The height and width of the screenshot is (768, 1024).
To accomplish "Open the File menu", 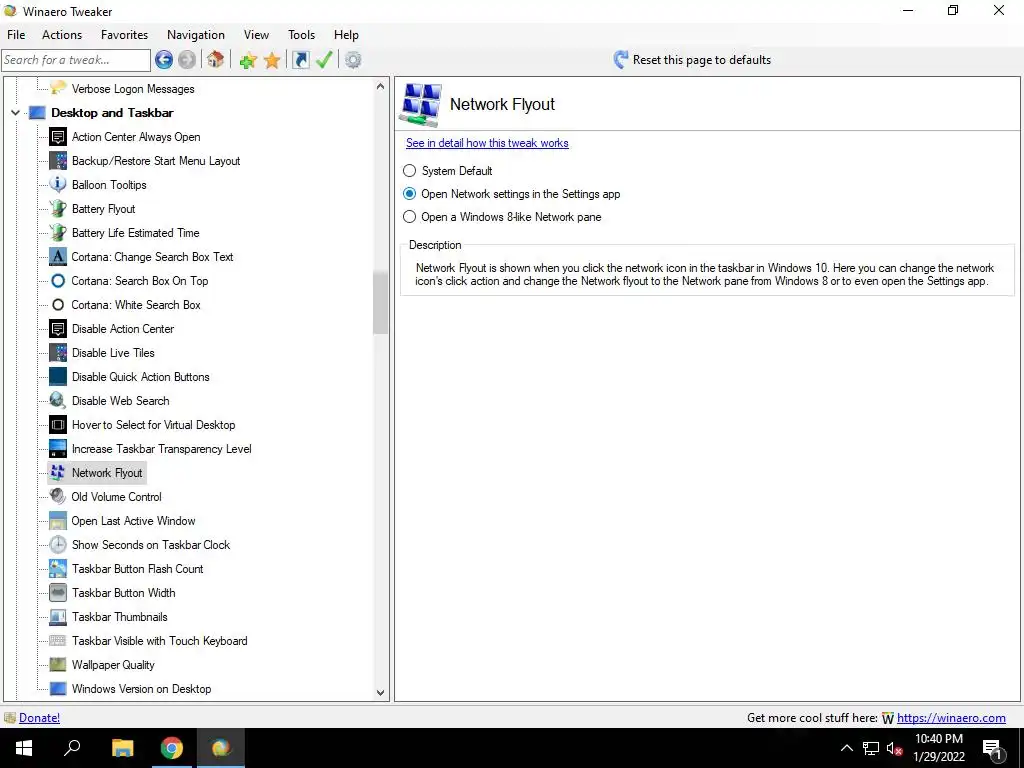I will pos(16,35).
